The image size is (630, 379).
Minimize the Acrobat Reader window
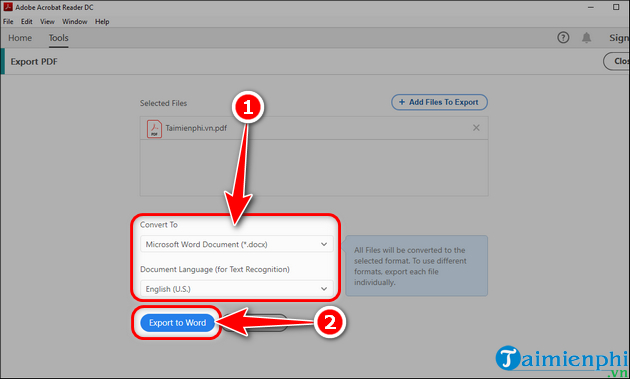[x=591, y=7]
